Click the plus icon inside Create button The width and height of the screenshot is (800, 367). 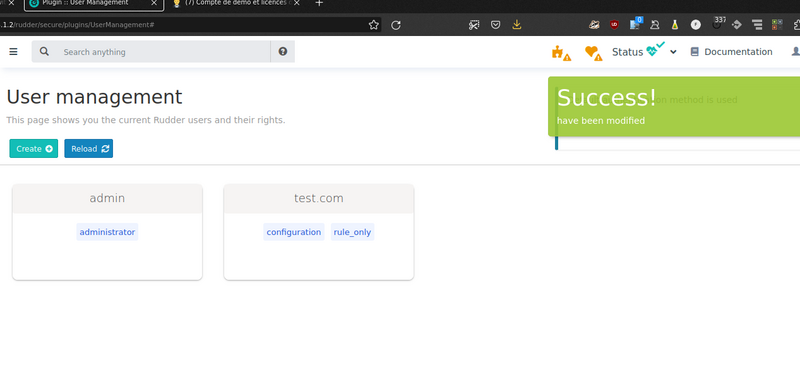pos(49,149)
